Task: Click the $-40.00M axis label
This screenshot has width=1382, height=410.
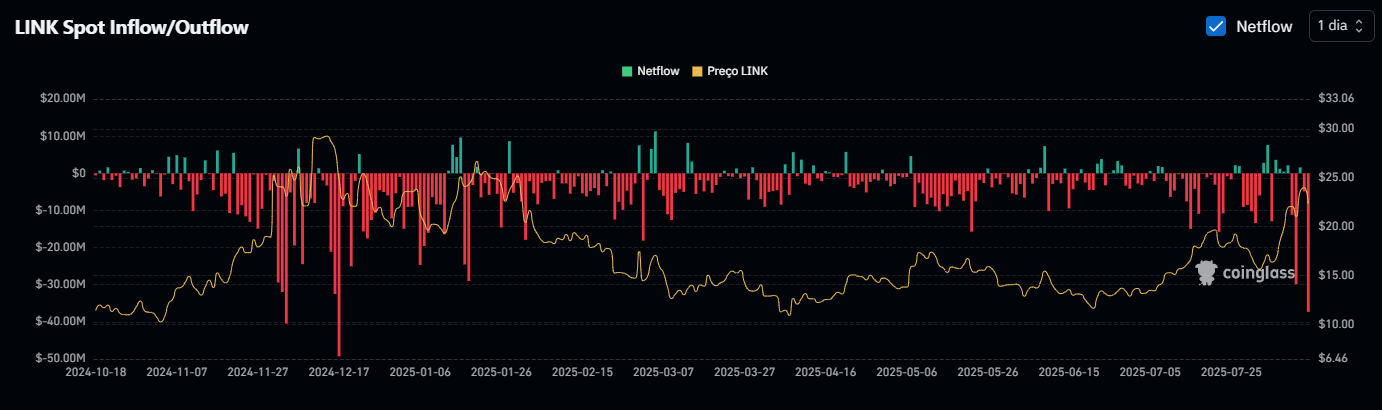Action: (60, 321)
